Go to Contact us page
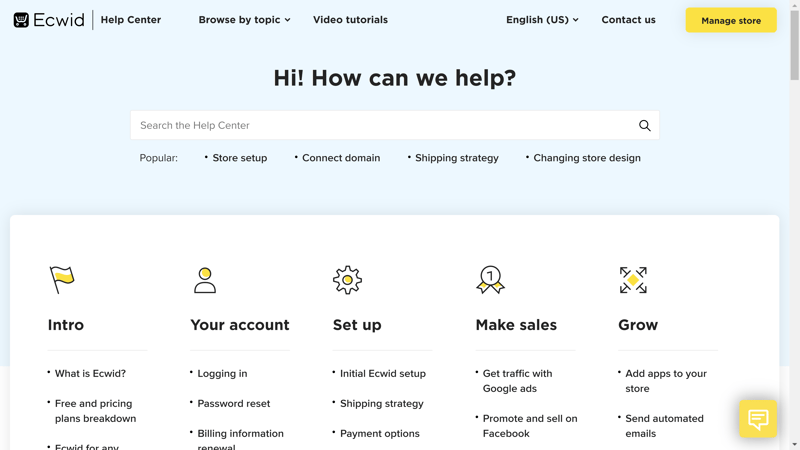The height and width of the screenshot is (450, 800). coord(628,20)
